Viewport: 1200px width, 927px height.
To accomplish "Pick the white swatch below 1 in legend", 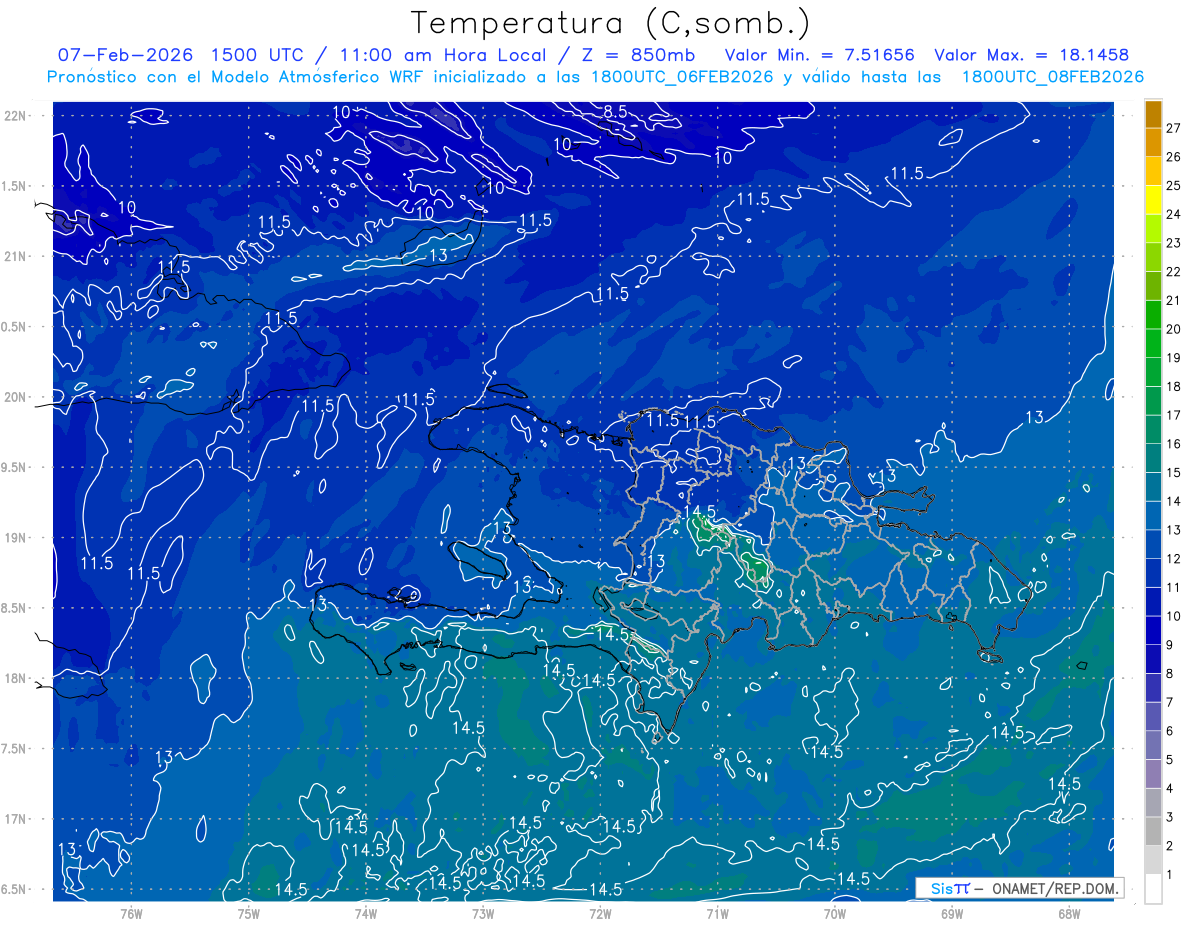I will pos(1153,889).
